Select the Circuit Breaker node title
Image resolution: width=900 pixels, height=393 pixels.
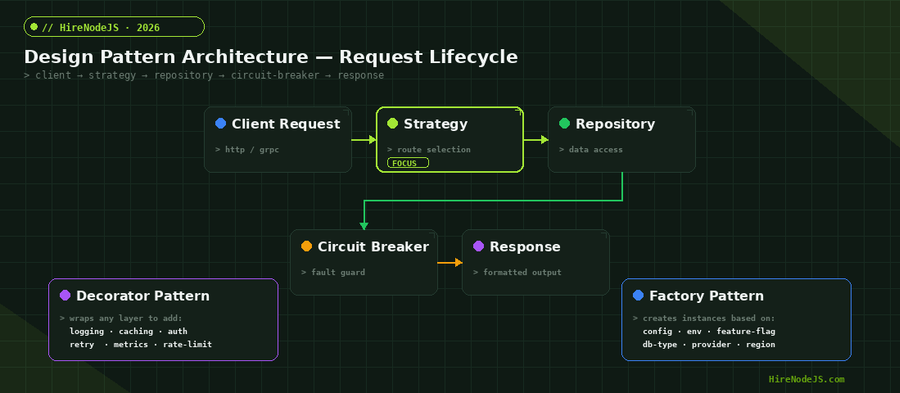[373, 247]
